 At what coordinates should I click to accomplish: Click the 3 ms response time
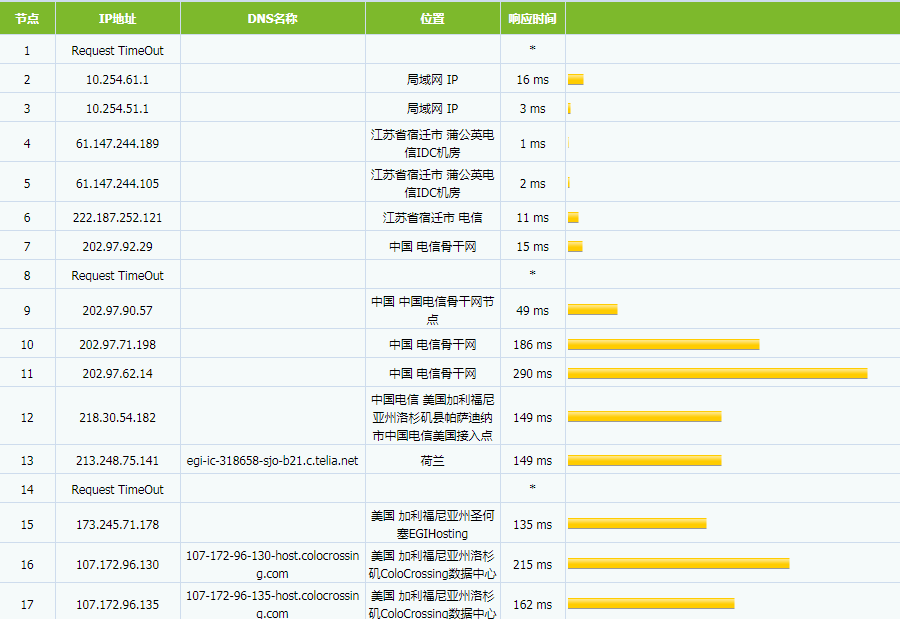[x=532, y=109]
